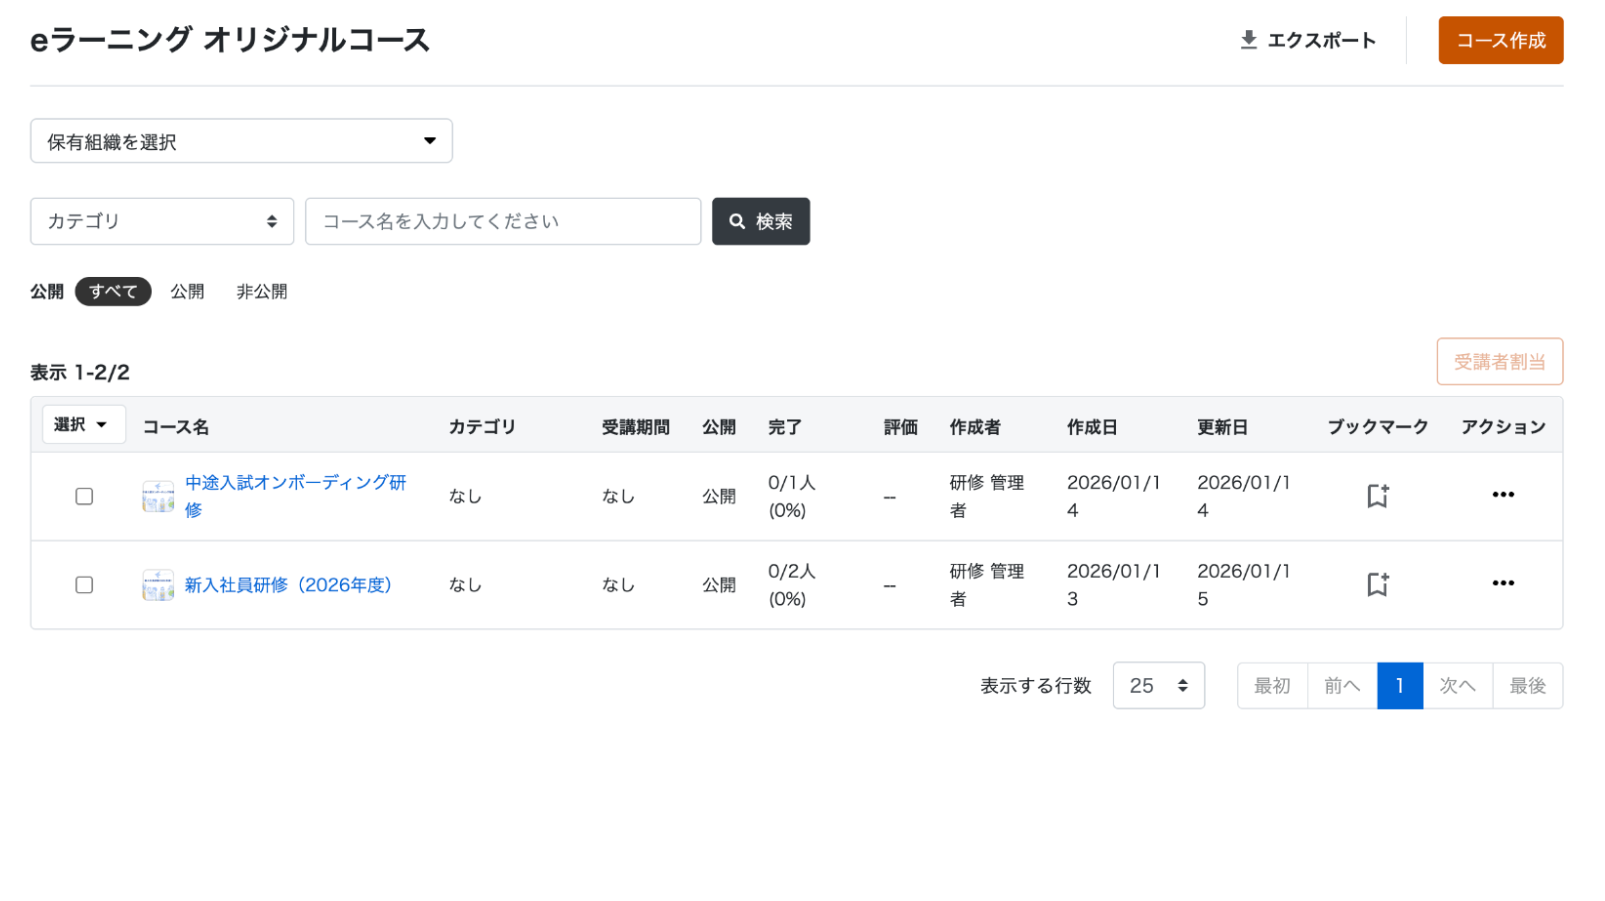The image size is (1605, 901).
Task: Click the 作成者 column header
Action: 975,427
